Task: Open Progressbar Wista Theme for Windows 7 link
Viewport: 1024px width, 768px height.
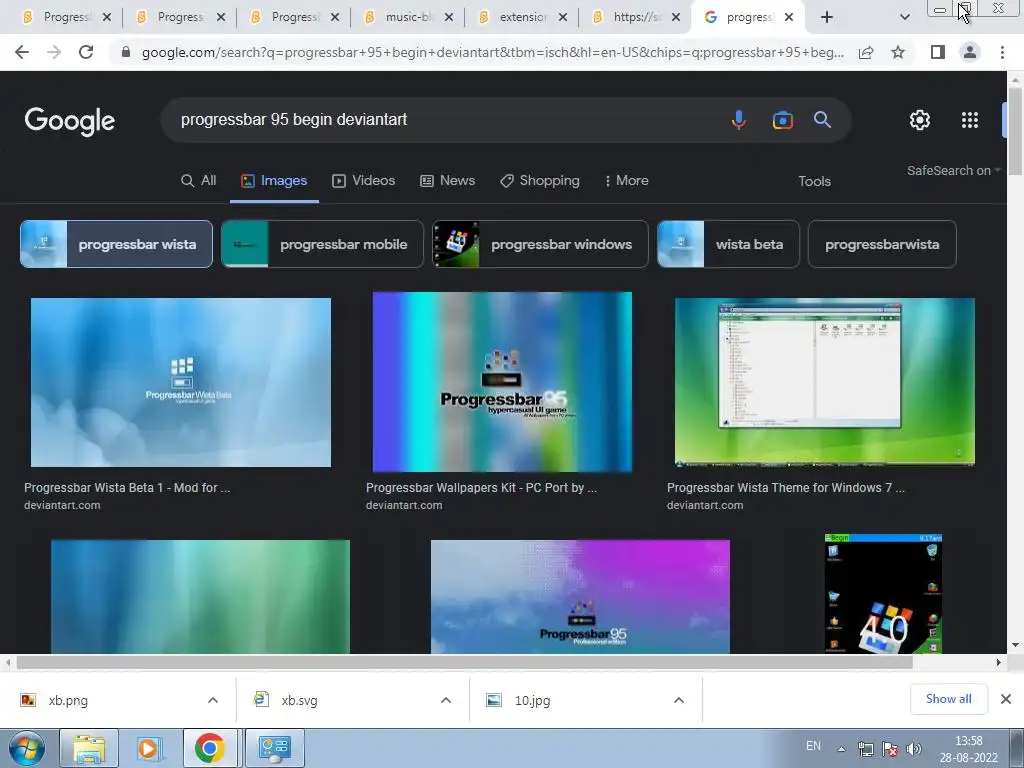Action: pos(786,488)
